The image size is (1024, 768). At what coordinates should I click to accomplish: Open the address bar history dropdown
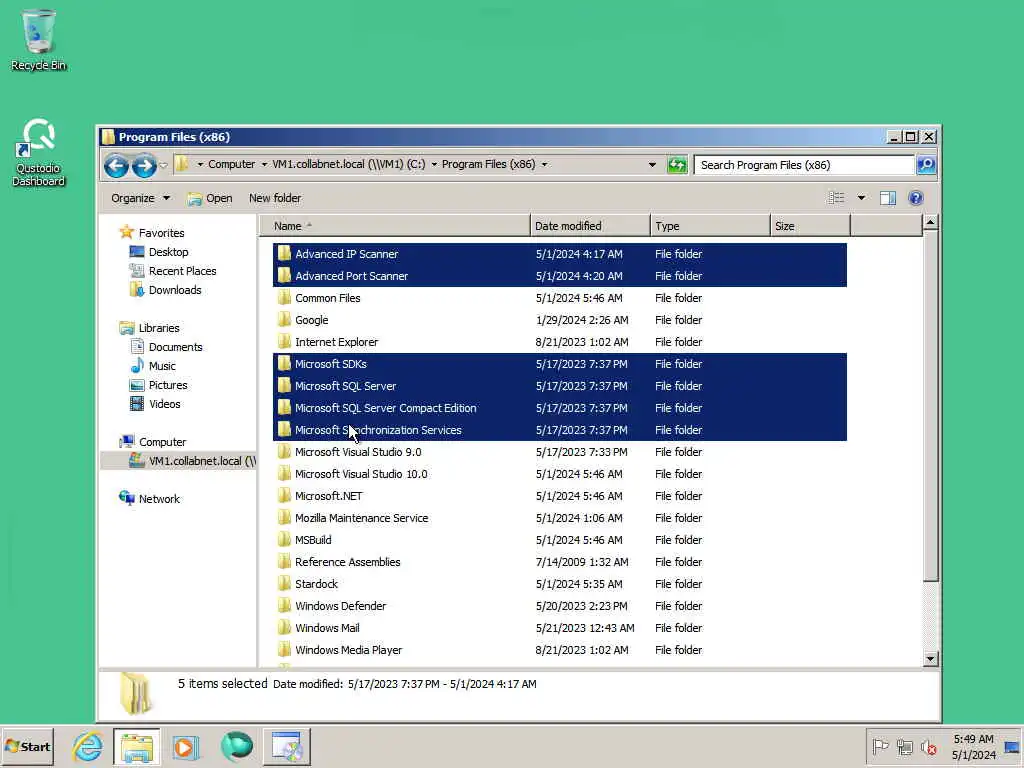click(652, 165)
